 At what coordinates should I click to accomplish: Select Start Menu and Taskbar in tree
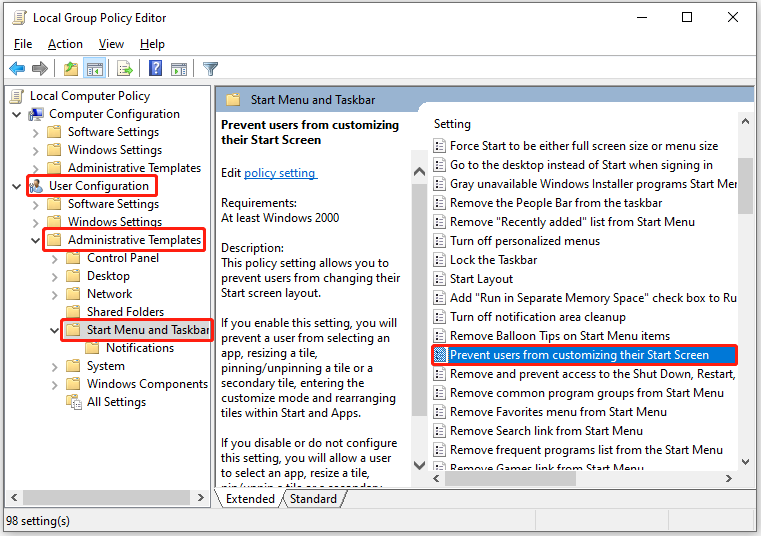(148, 330)
